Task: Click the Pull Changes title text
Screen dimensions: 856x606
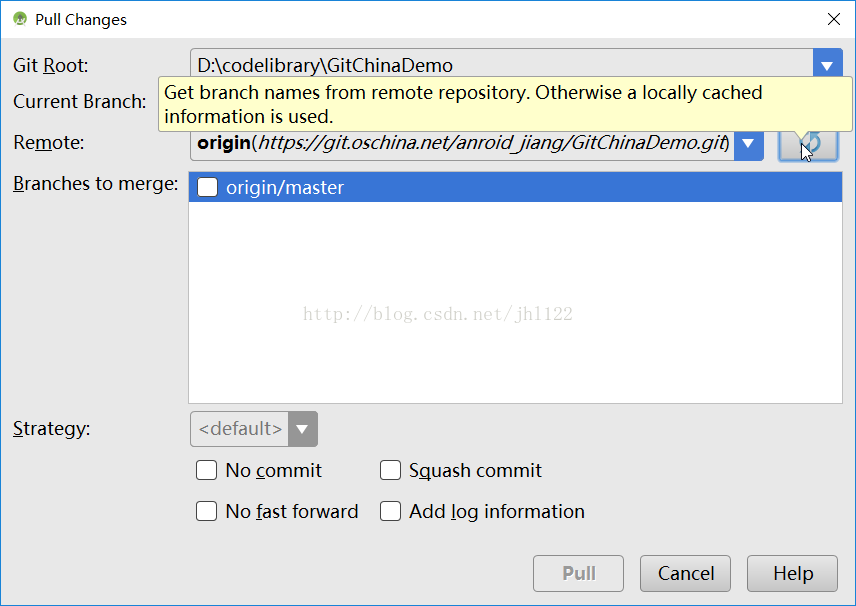Action: (x=81, y=20)
